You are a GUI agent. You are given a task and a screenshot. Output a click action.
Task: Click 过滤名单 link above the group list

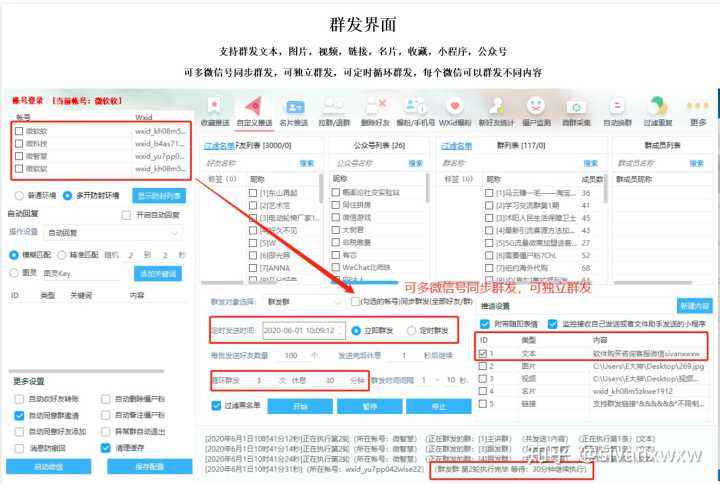456,146
